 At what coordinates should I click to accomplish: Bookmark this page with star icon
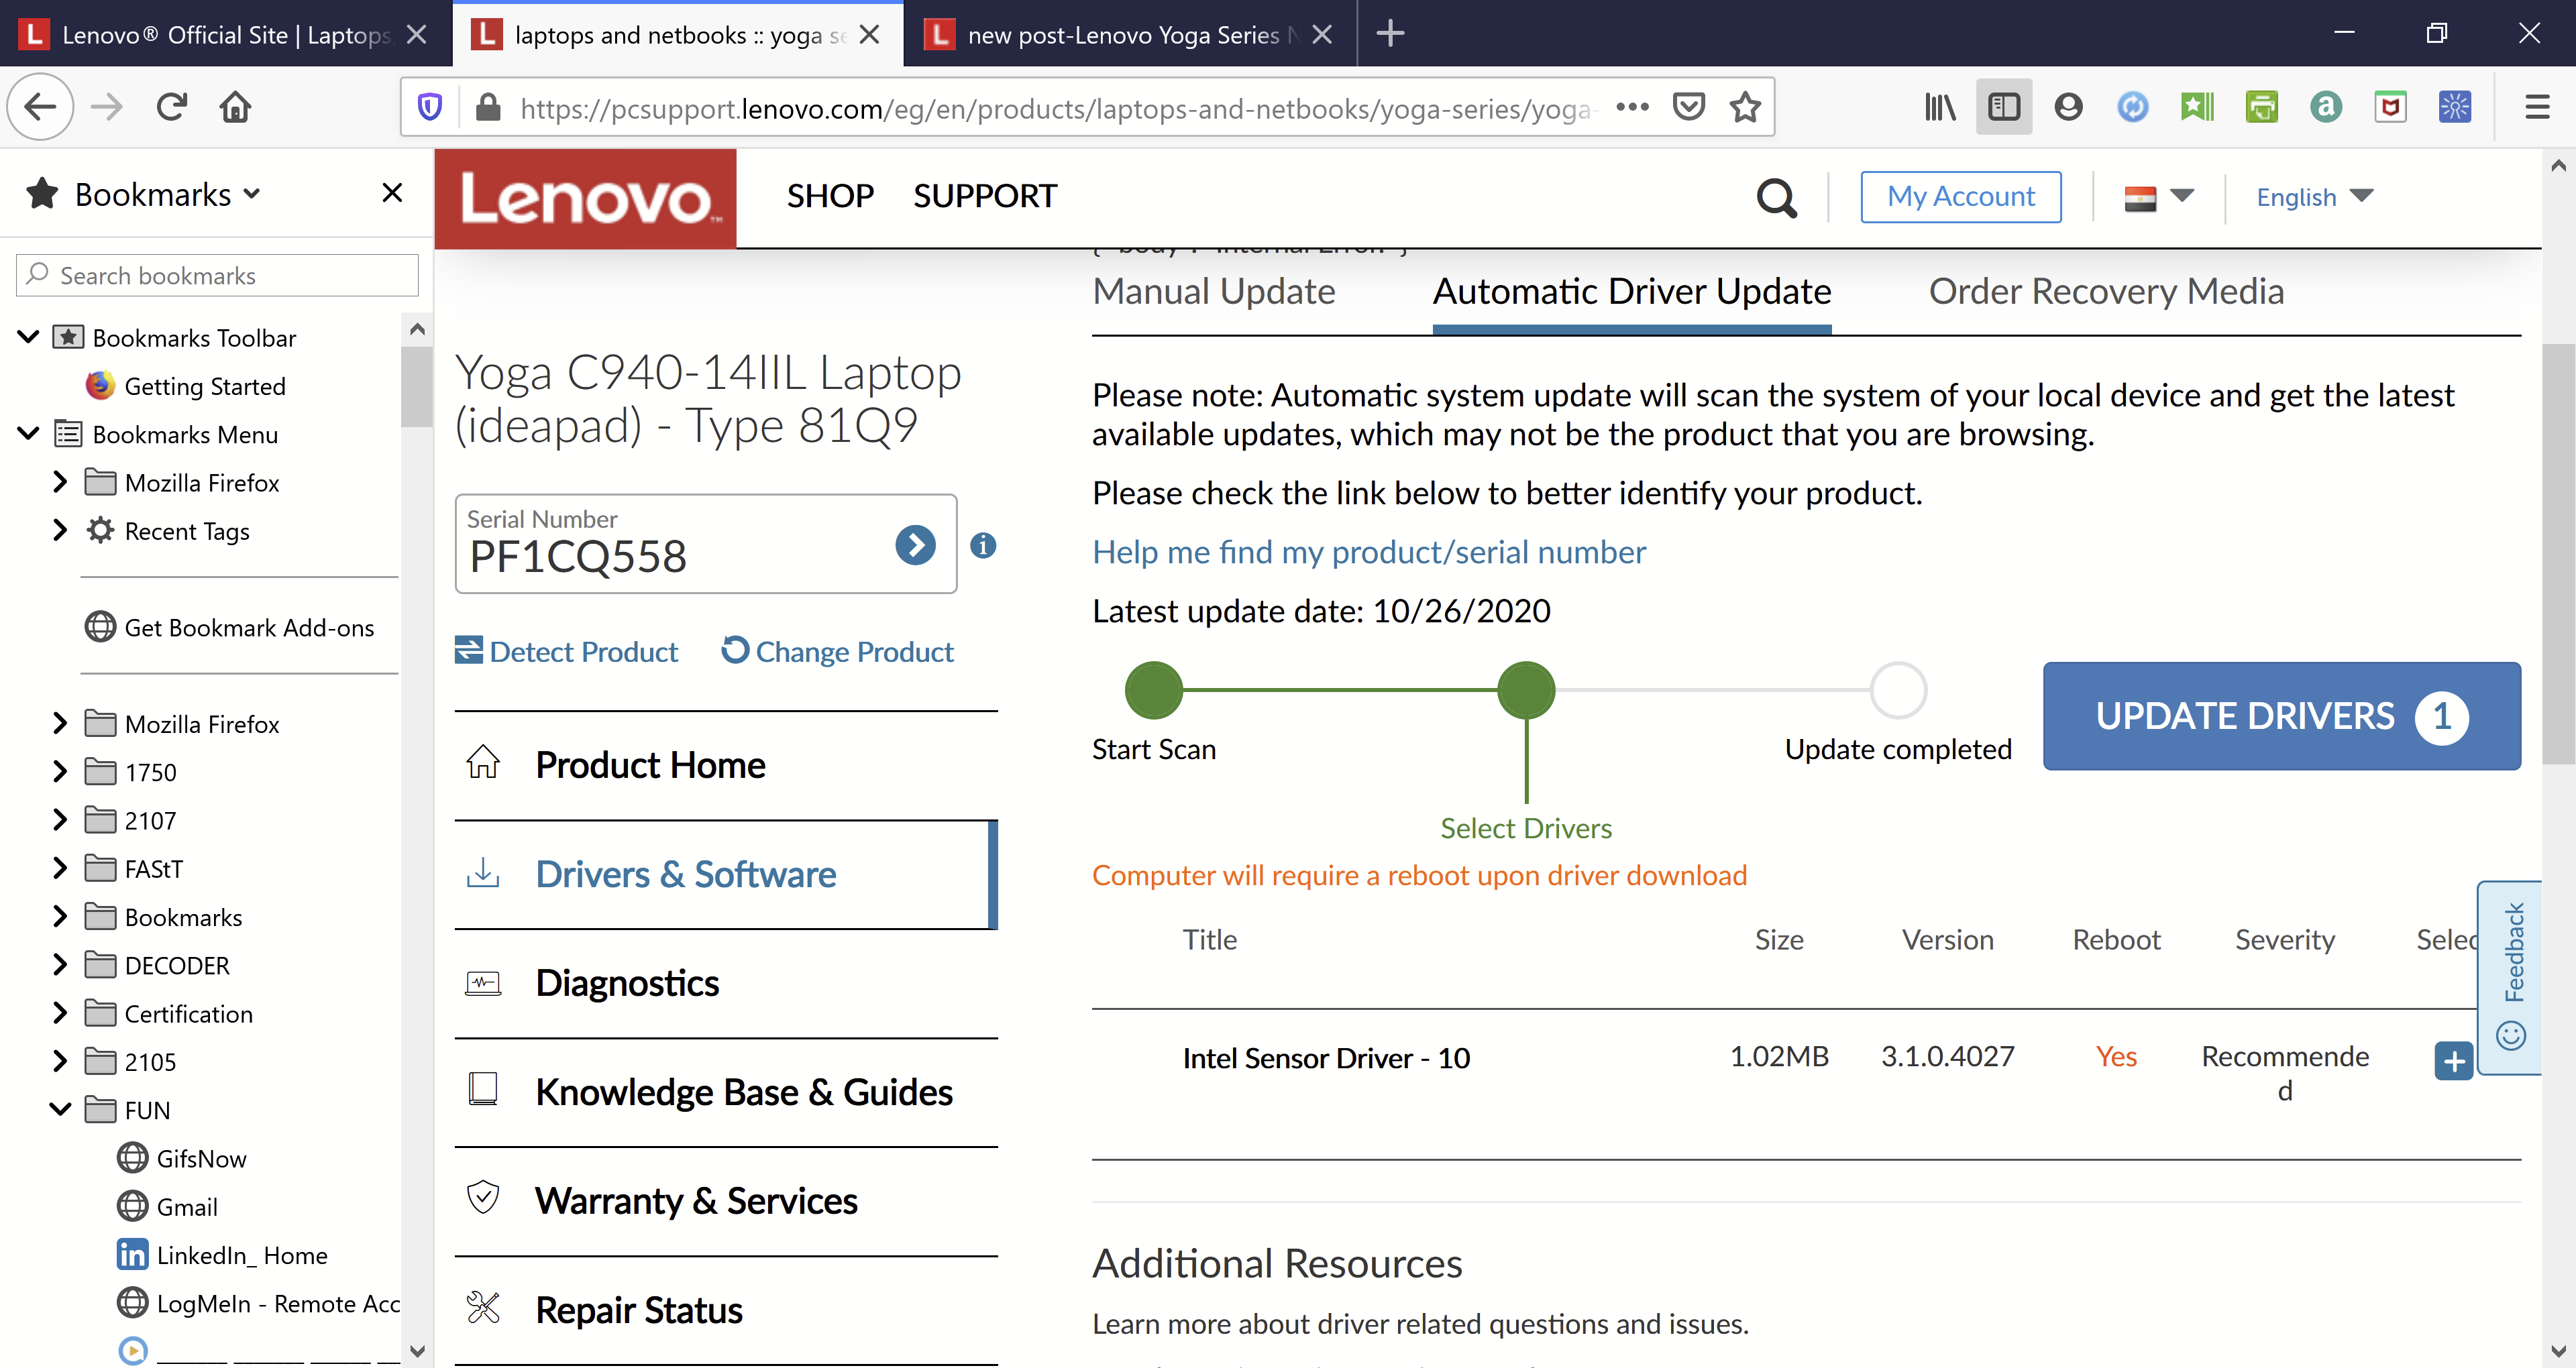click(x=1746, y=107)
